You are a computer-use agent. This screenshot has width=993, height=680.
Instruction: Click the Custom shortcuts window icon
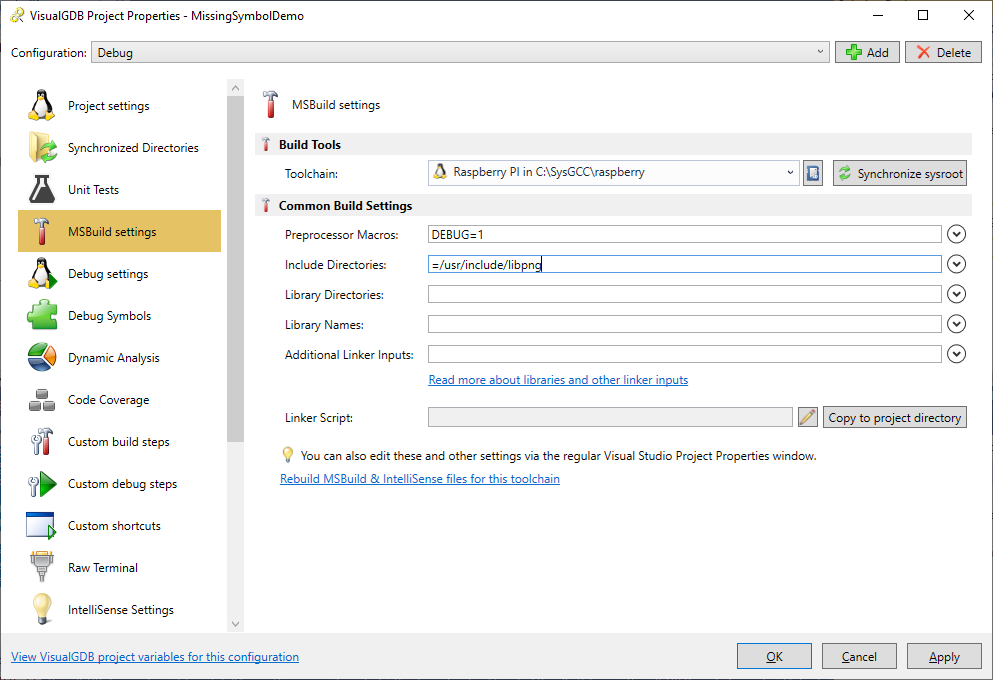(42, 526)
